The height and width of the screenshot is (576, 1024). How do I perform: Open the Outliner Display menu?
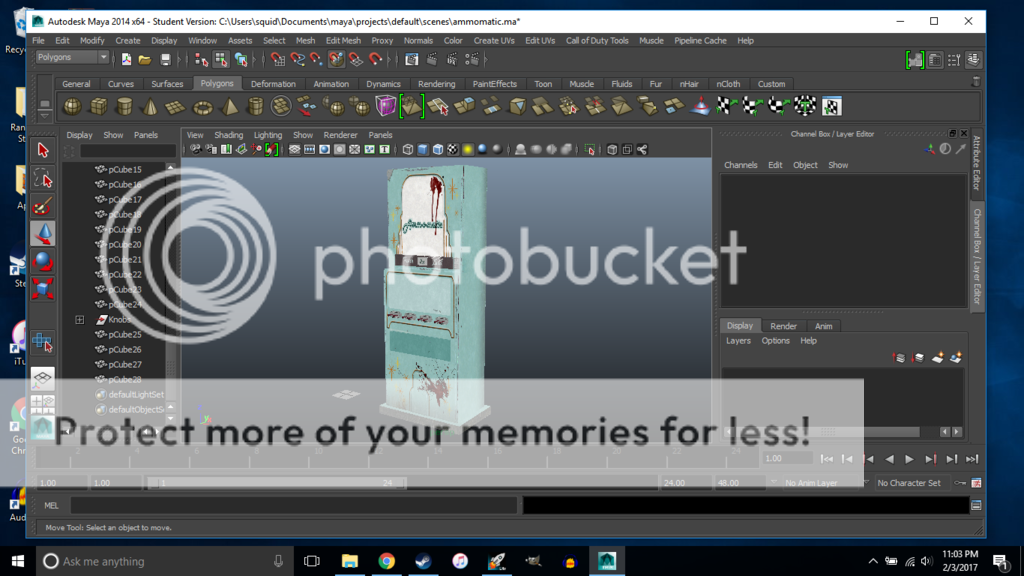click(x=79, y=135)
